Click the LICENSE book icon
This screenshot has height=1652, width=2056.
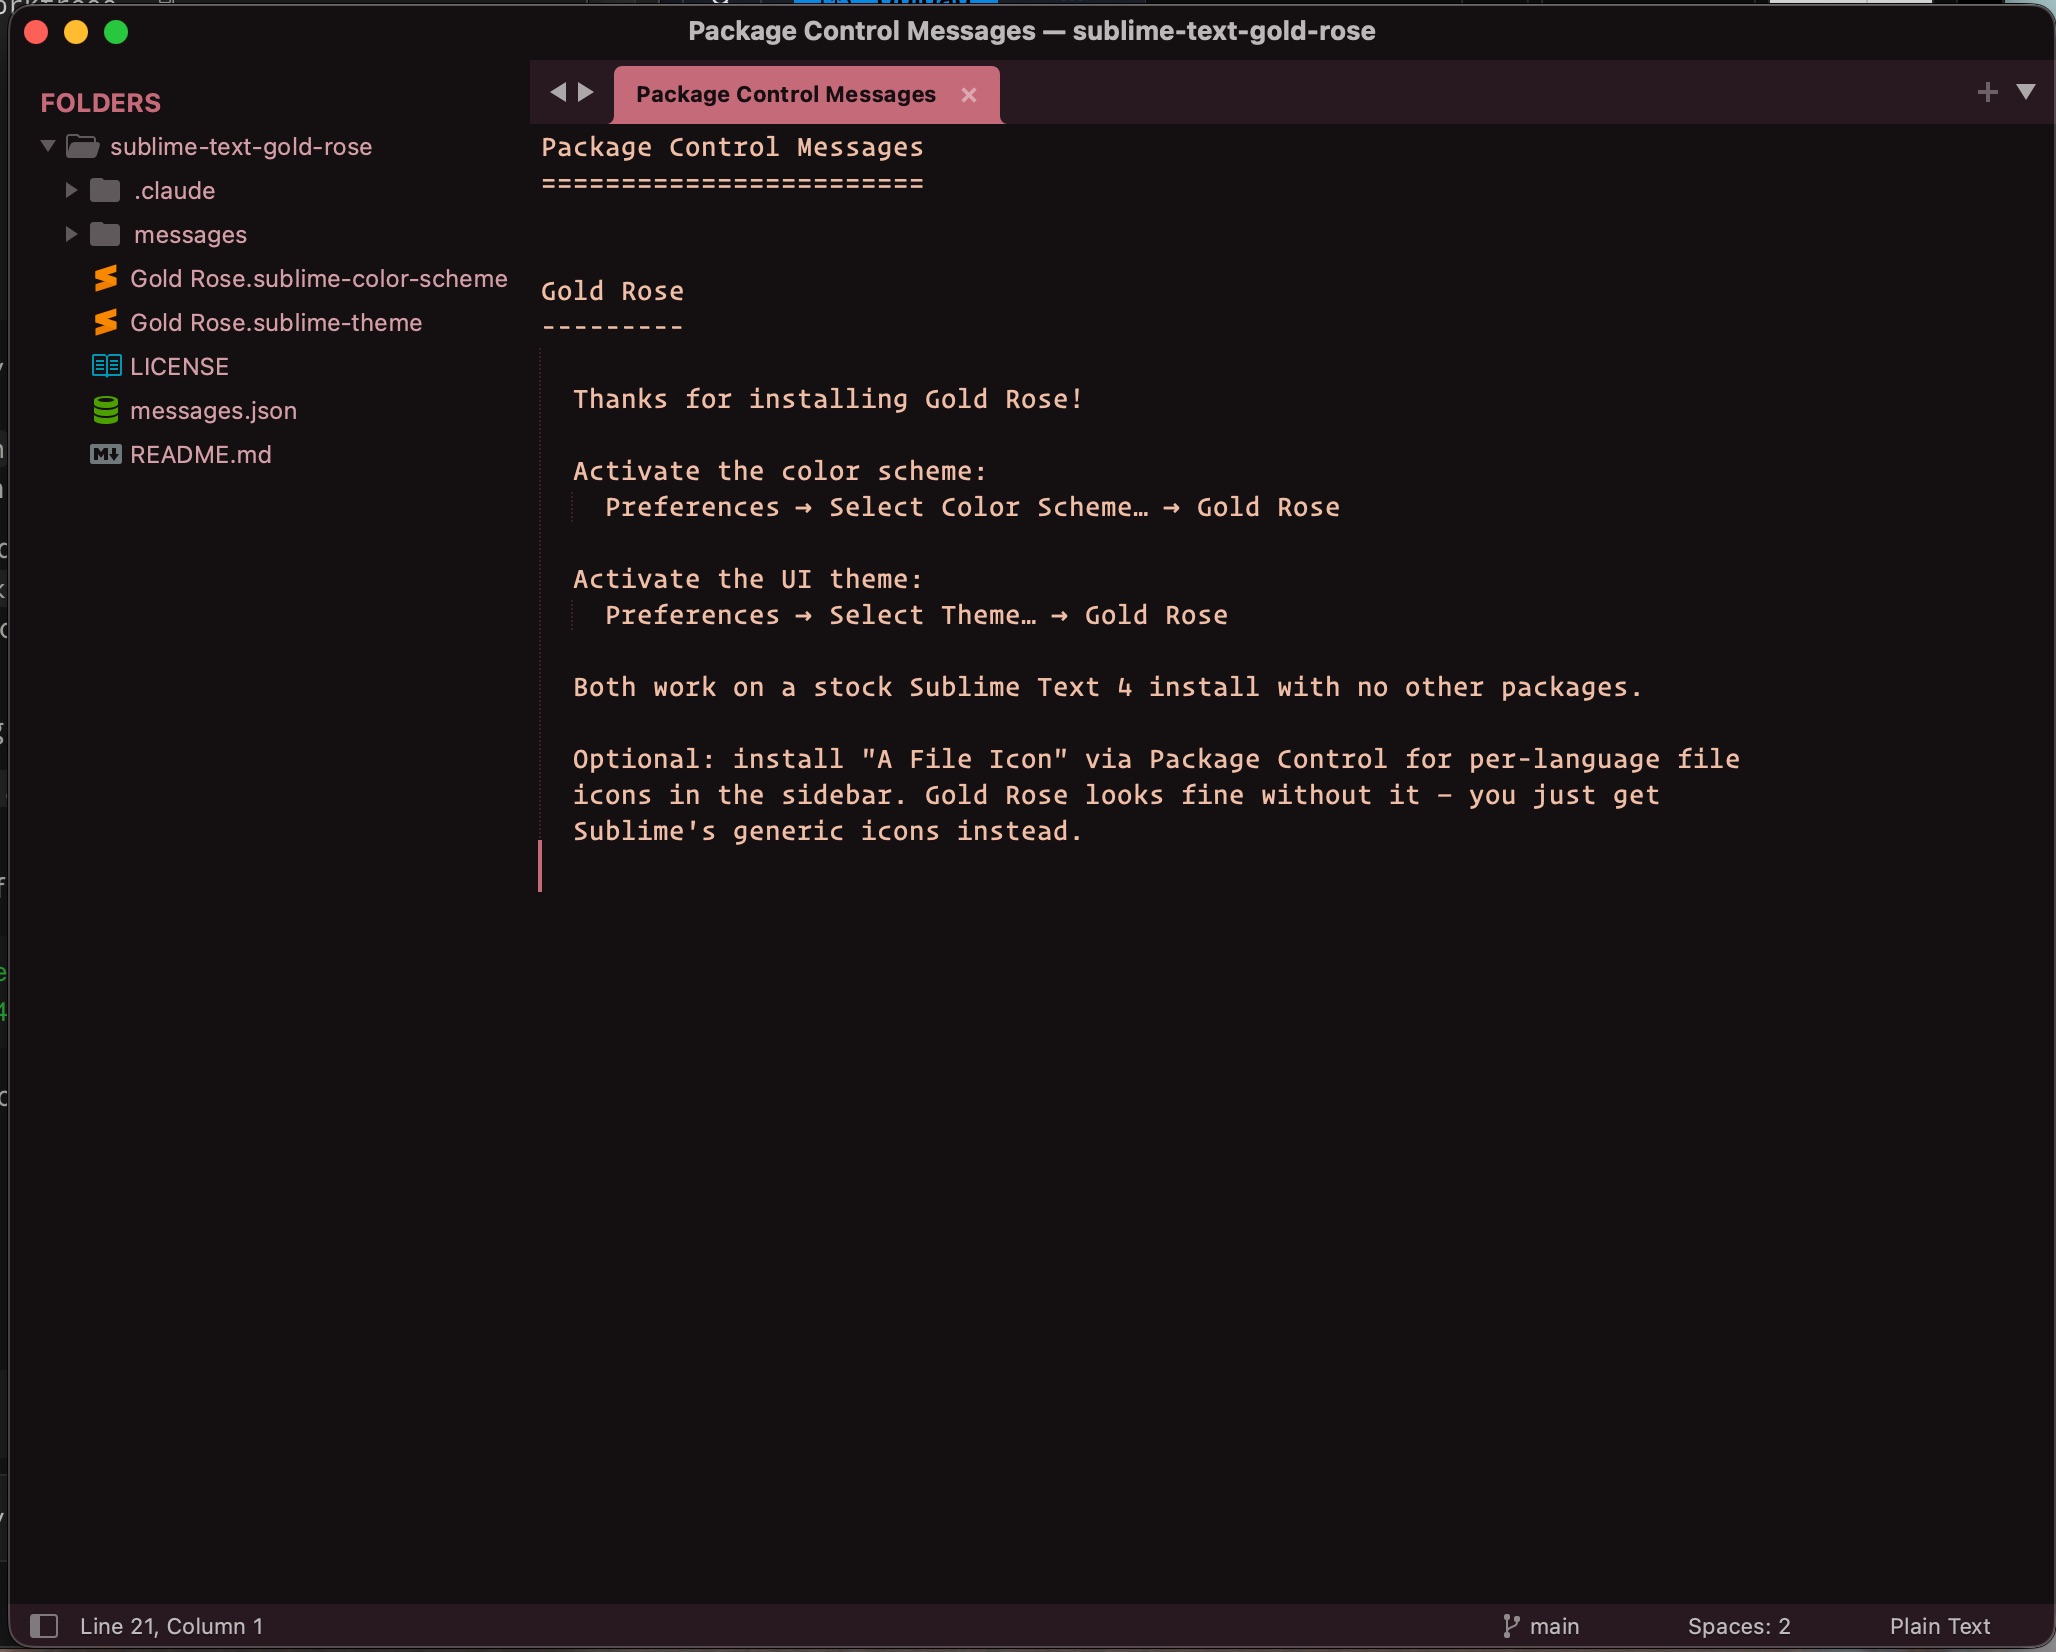pyautogui.click(x=106, y=366)
